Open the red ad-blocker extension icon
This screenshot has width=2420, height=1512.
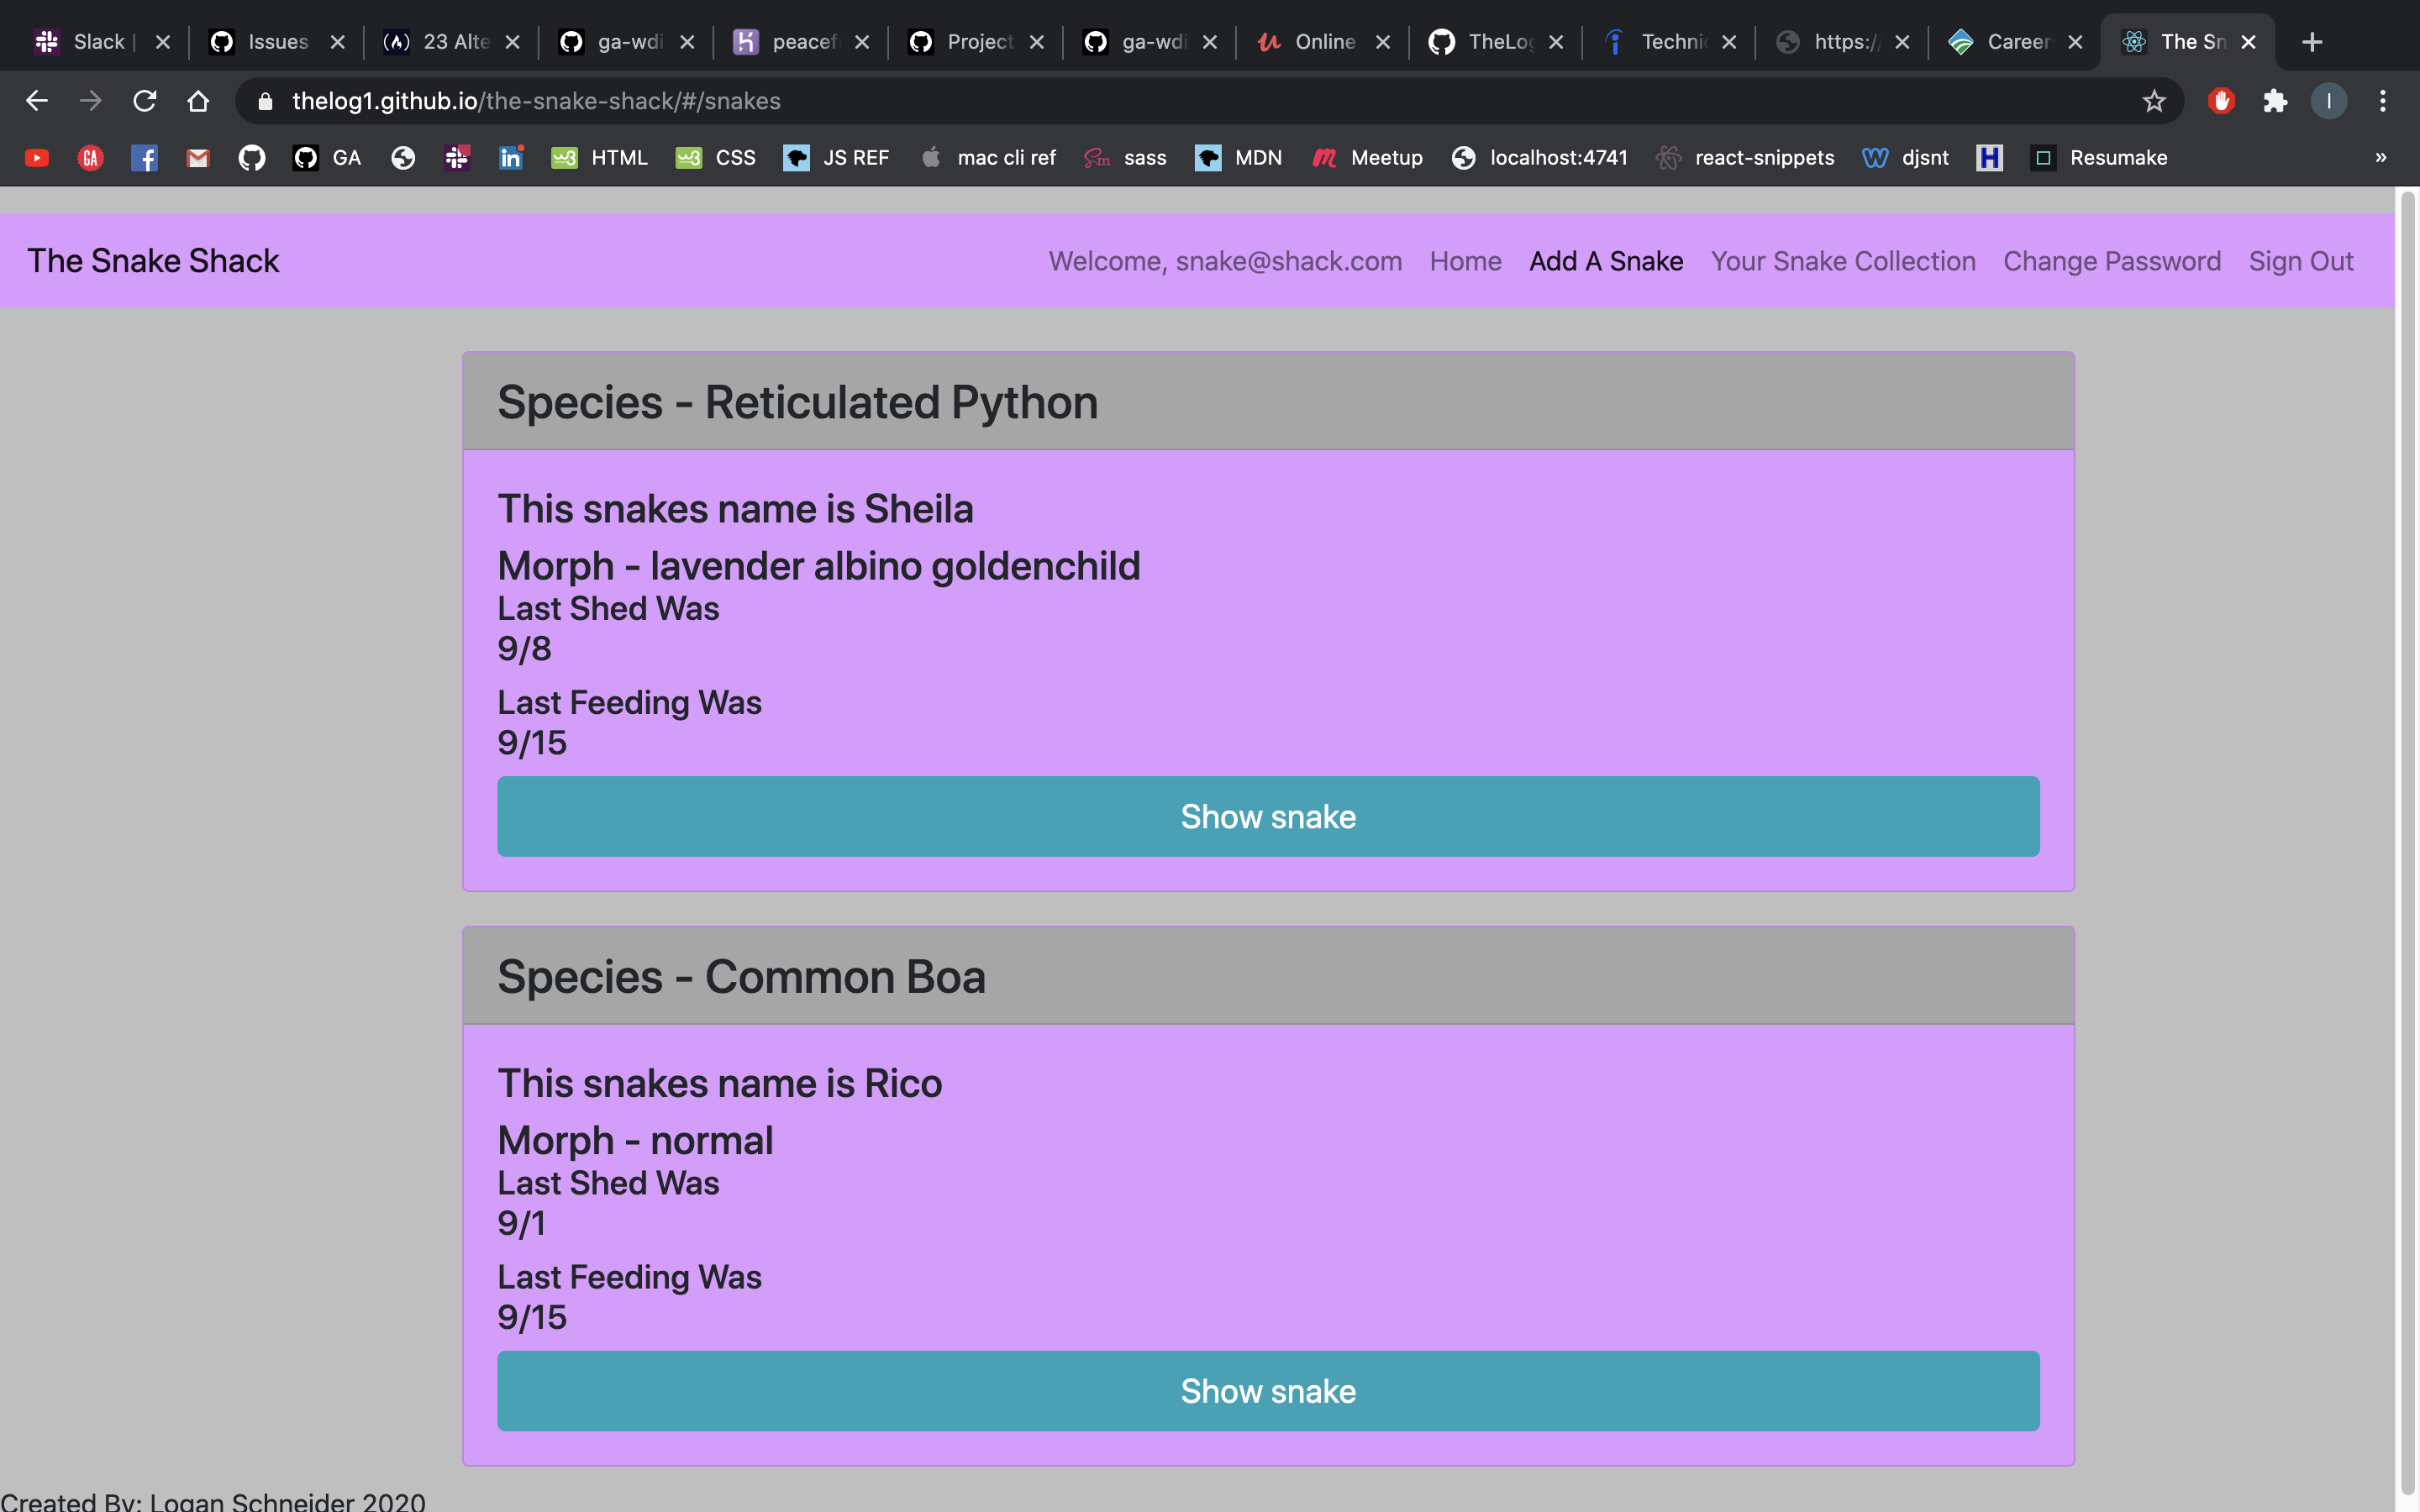tap(2221, 101)
